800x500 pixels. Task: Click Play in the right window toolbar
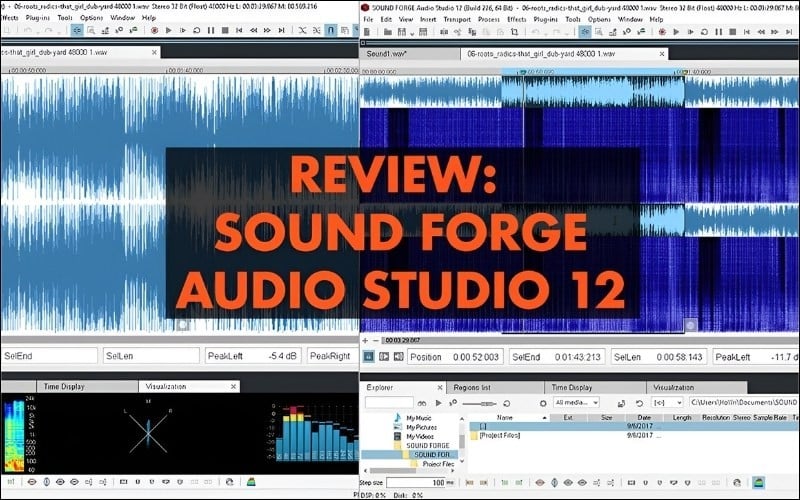tap(676, 32)
